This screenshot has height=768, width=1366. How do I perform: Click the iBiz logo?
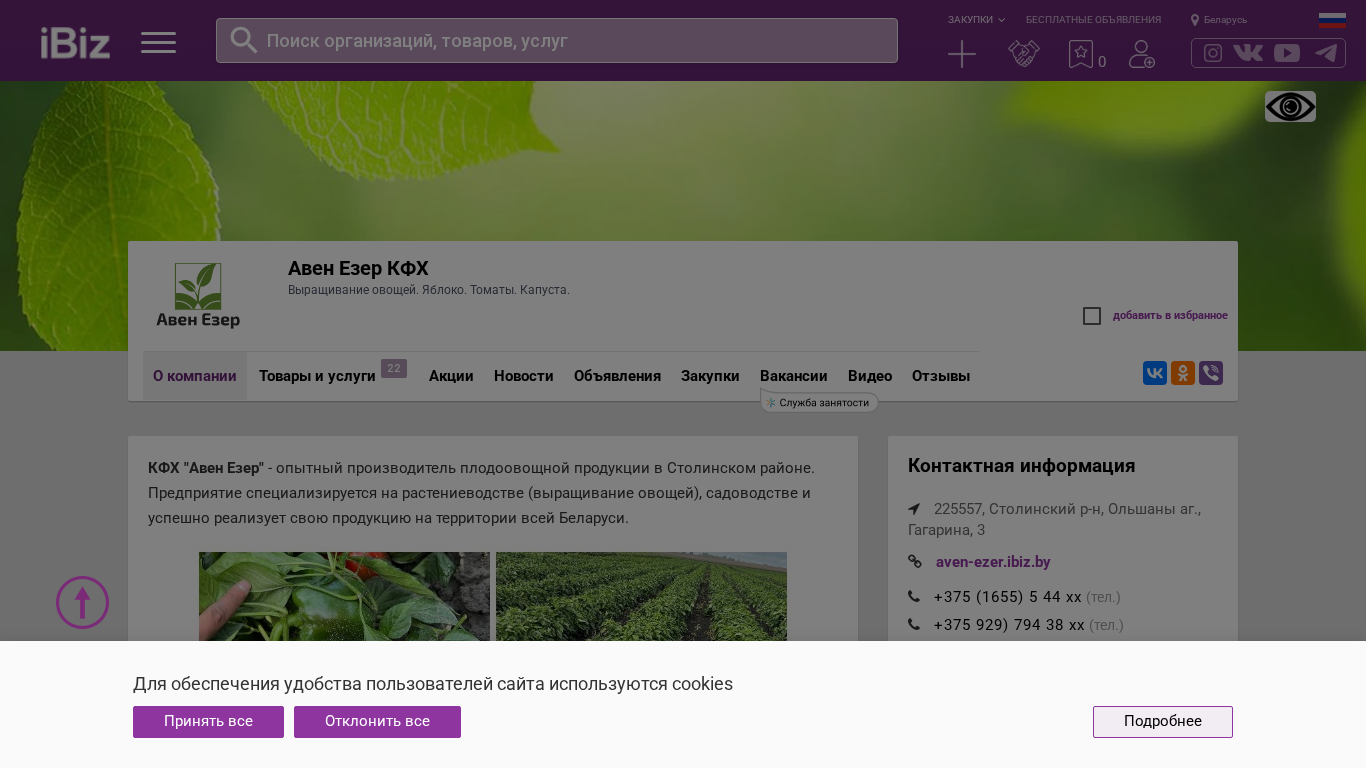[75, 42]
